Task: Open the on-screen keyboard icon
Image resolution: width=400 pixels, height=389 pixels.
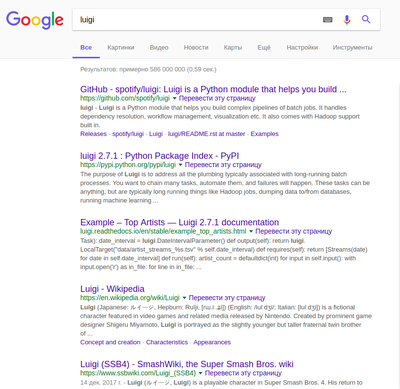Action: pyautogui.click(x=328, y=20)
